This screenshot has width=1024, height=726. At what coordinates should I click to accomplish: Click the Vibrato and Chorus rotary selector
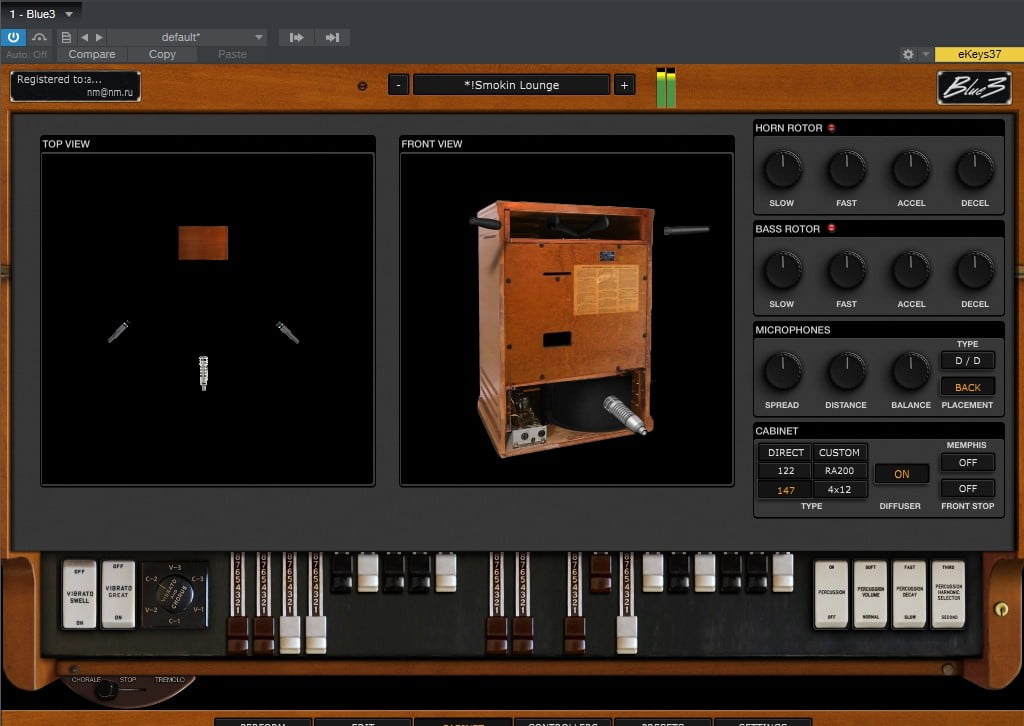174,595
